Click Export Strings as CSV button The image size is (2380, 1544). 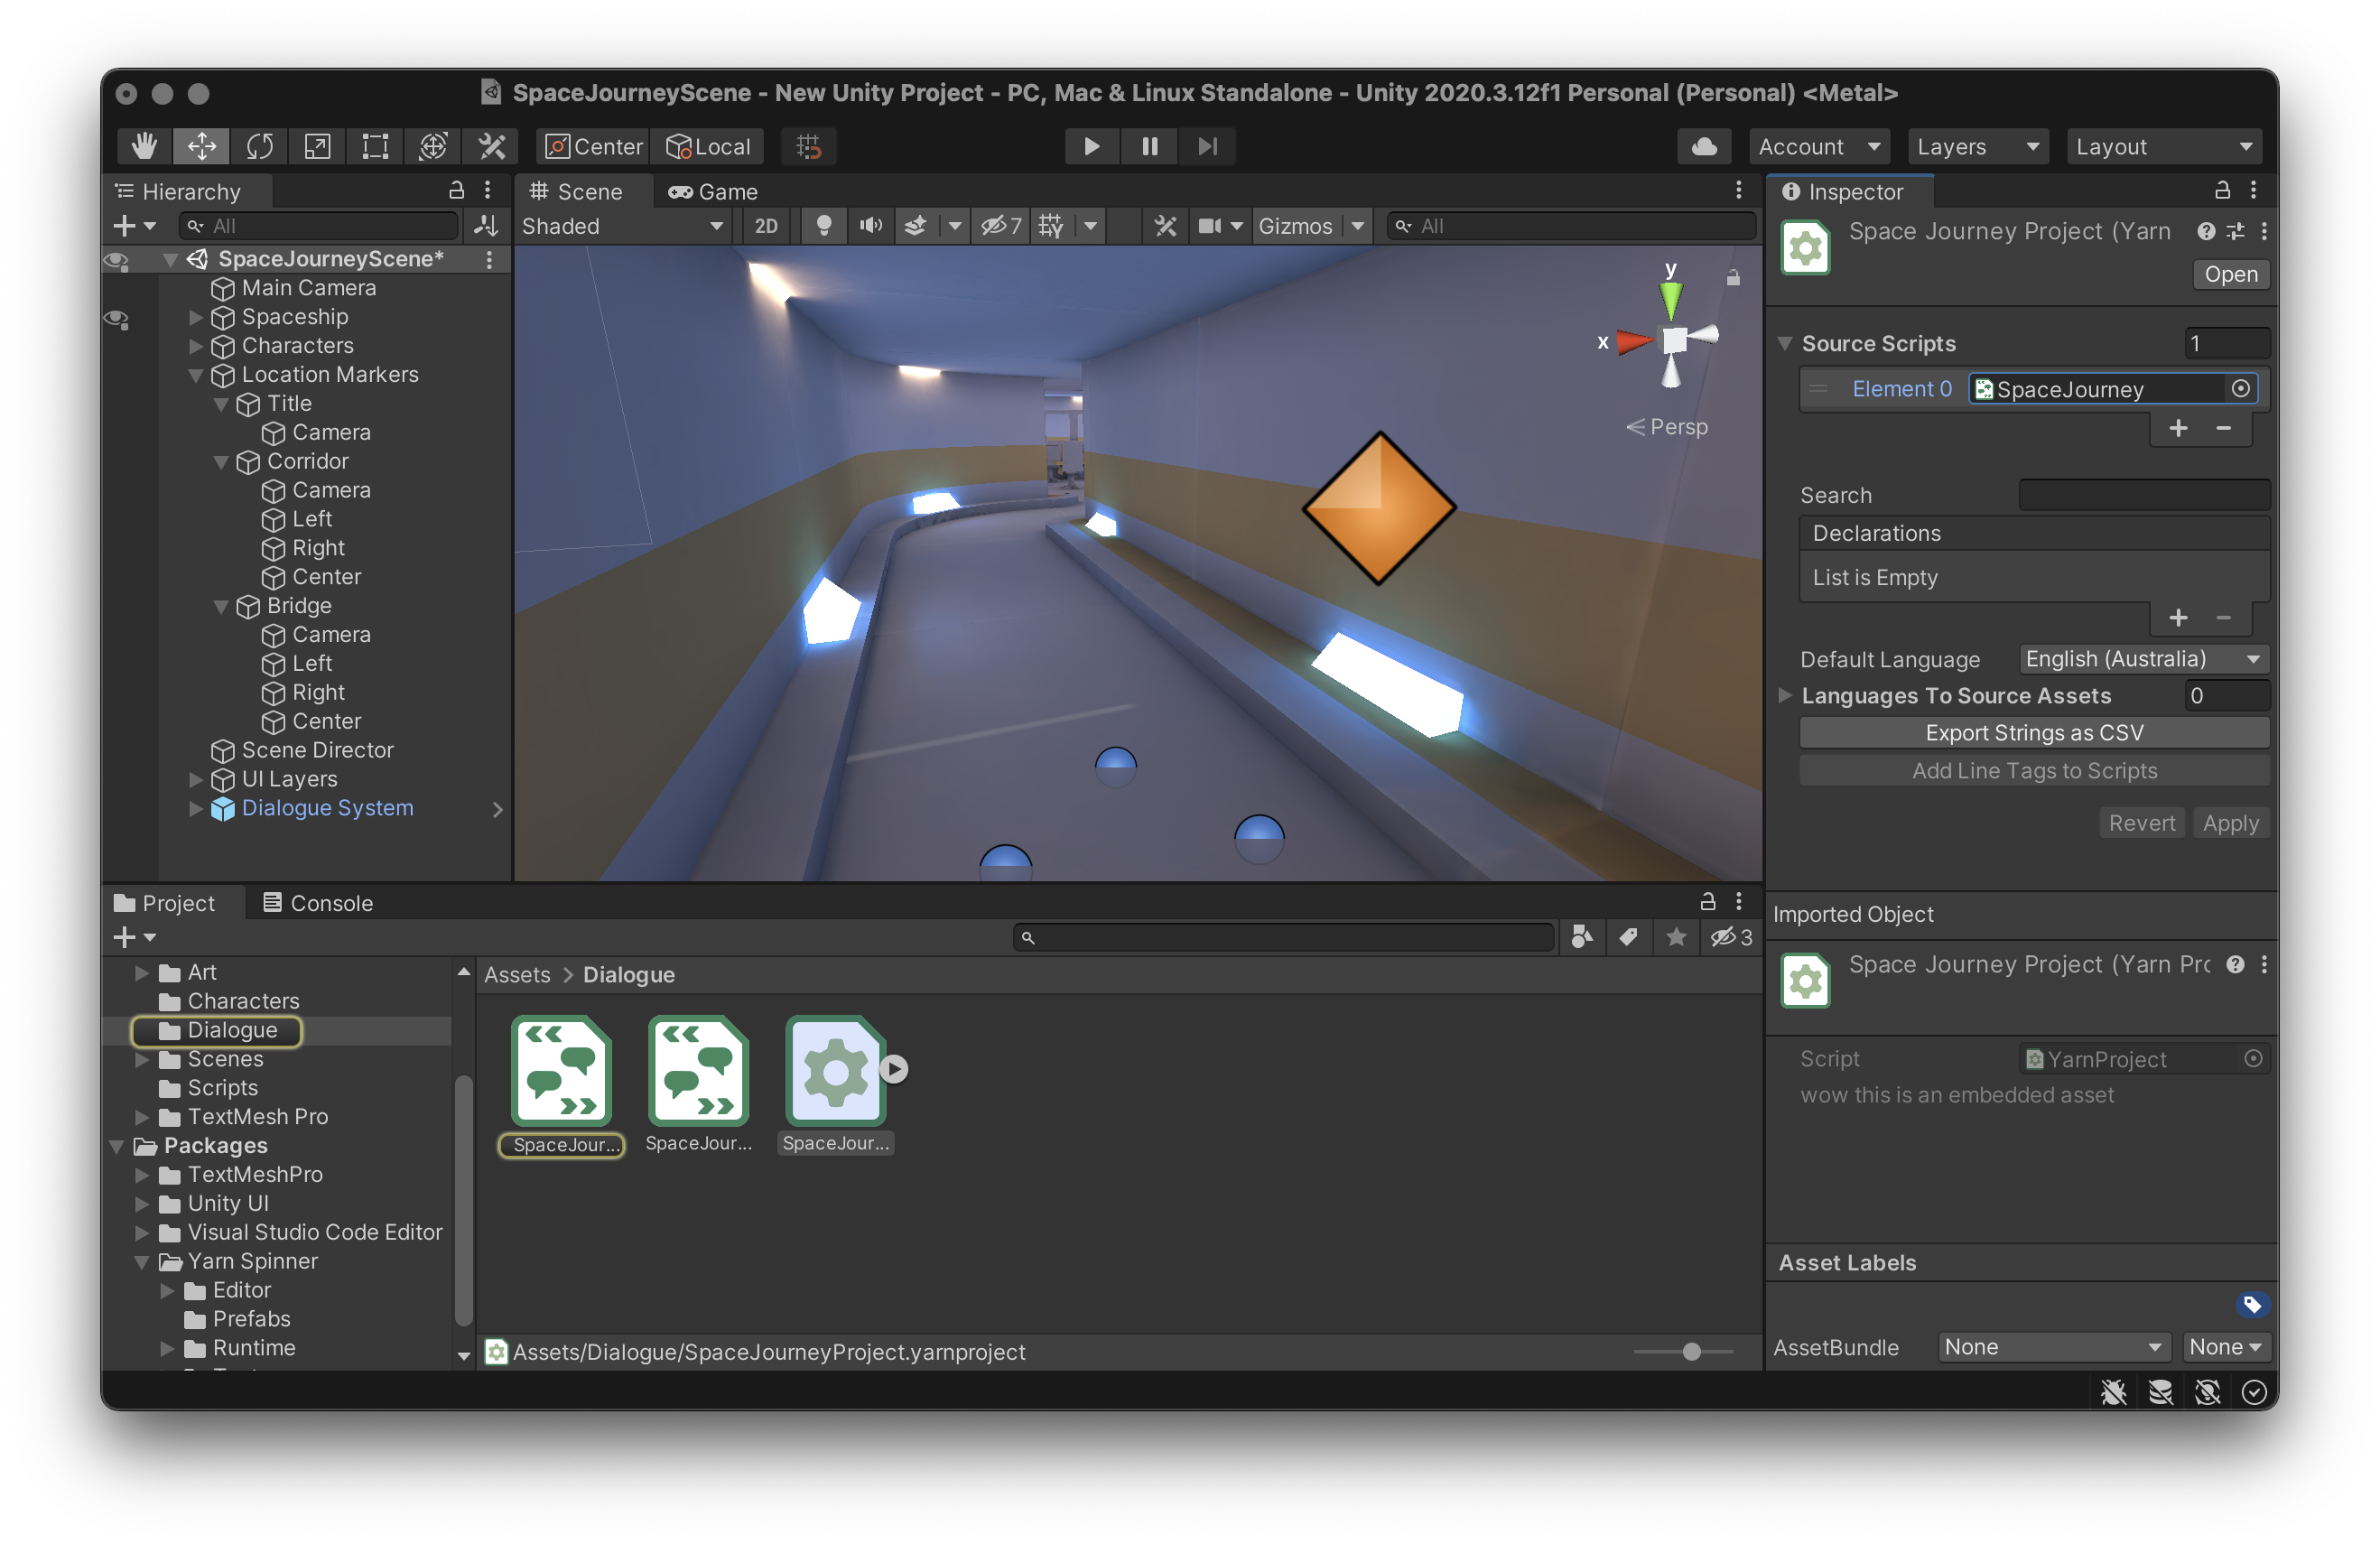pyautogui.click(x=2033, y=733)
